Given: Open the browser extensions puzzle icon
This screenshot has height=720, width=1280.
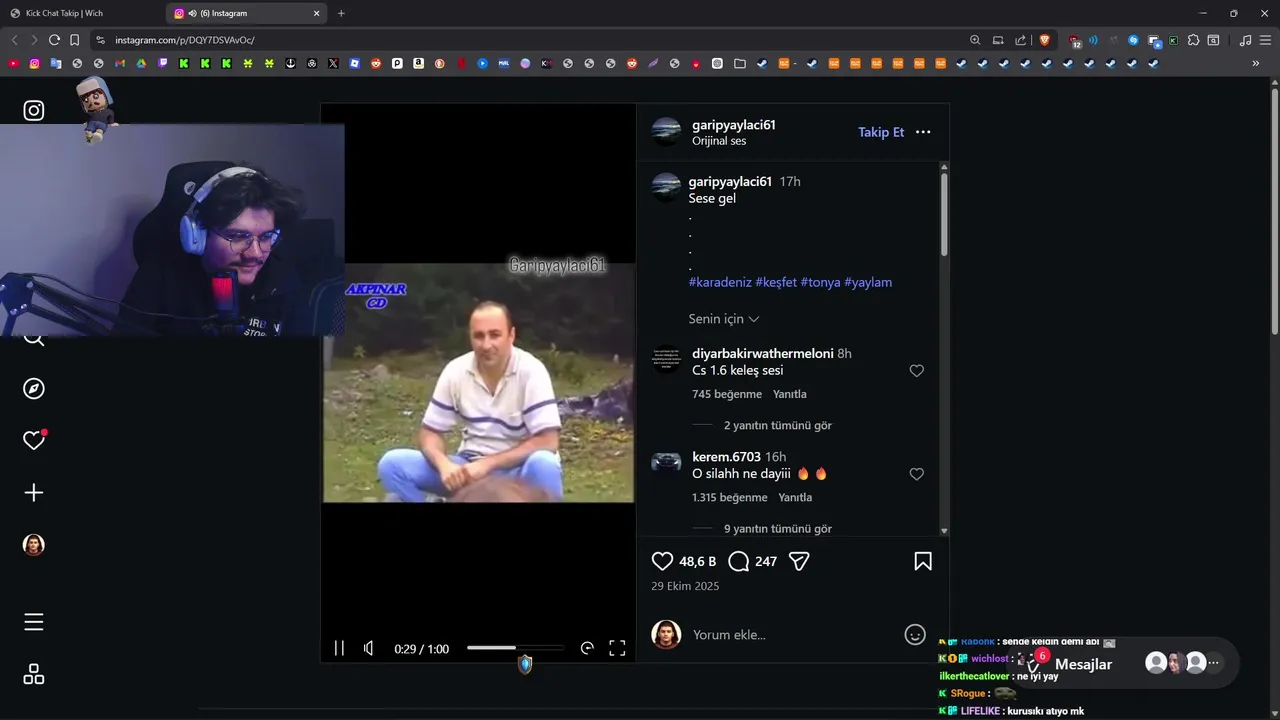Looking at the screenshot, I should point(1193,40).
